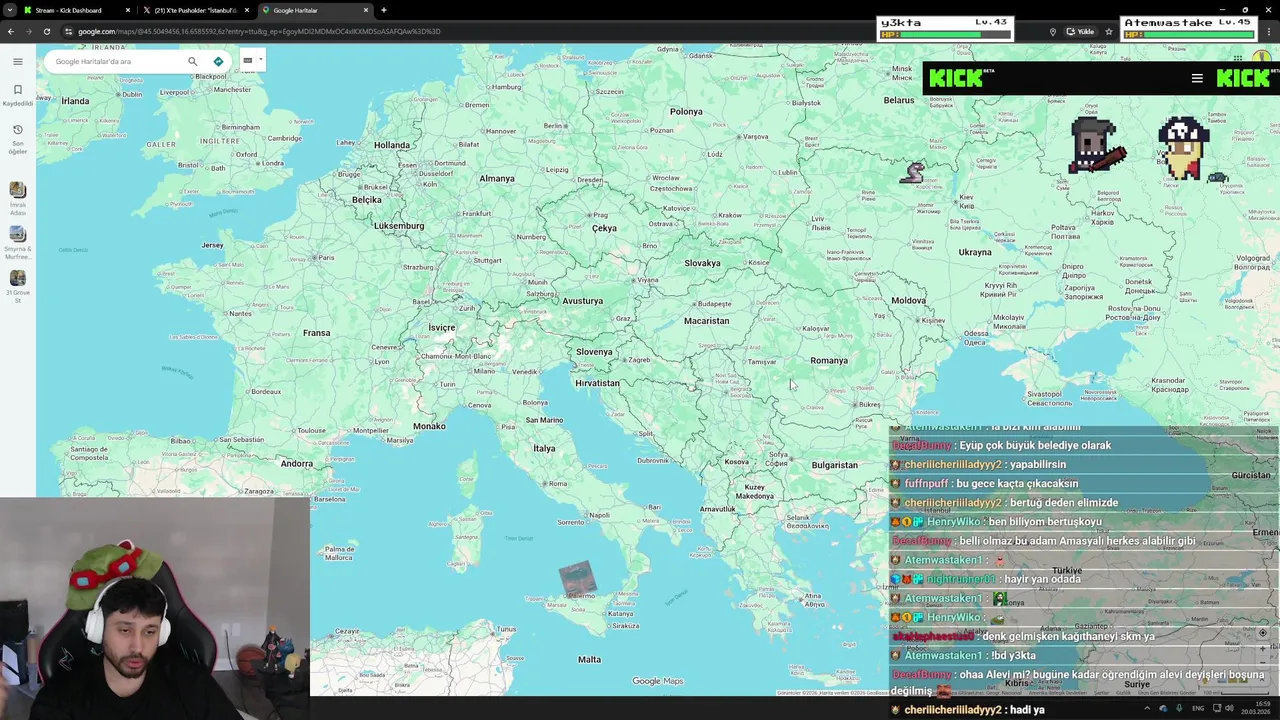Open Son öğeler recents in sidebar
The height and width of the screenshot is (720, 1280).
pyautogui.click(x=17, y=138)
